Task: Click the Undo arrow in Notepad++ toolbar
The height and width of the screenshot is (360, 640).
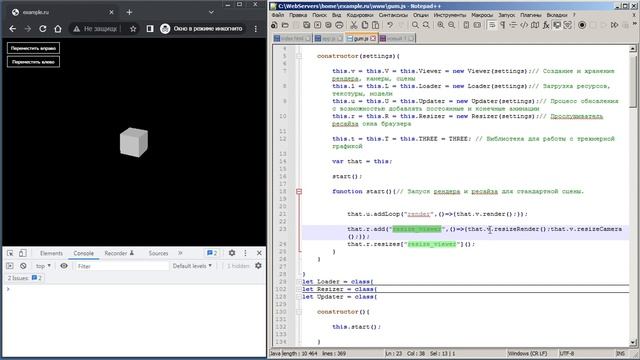Action: [x=390, y=25]
